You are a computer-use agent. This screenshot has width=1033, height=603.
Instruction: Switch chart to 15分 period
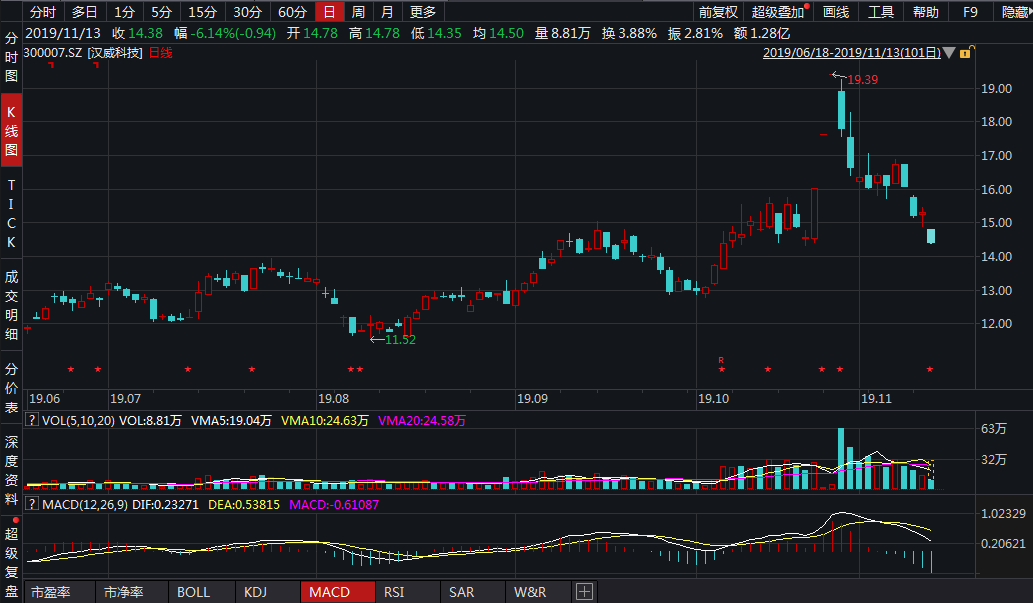click(202, 12)
